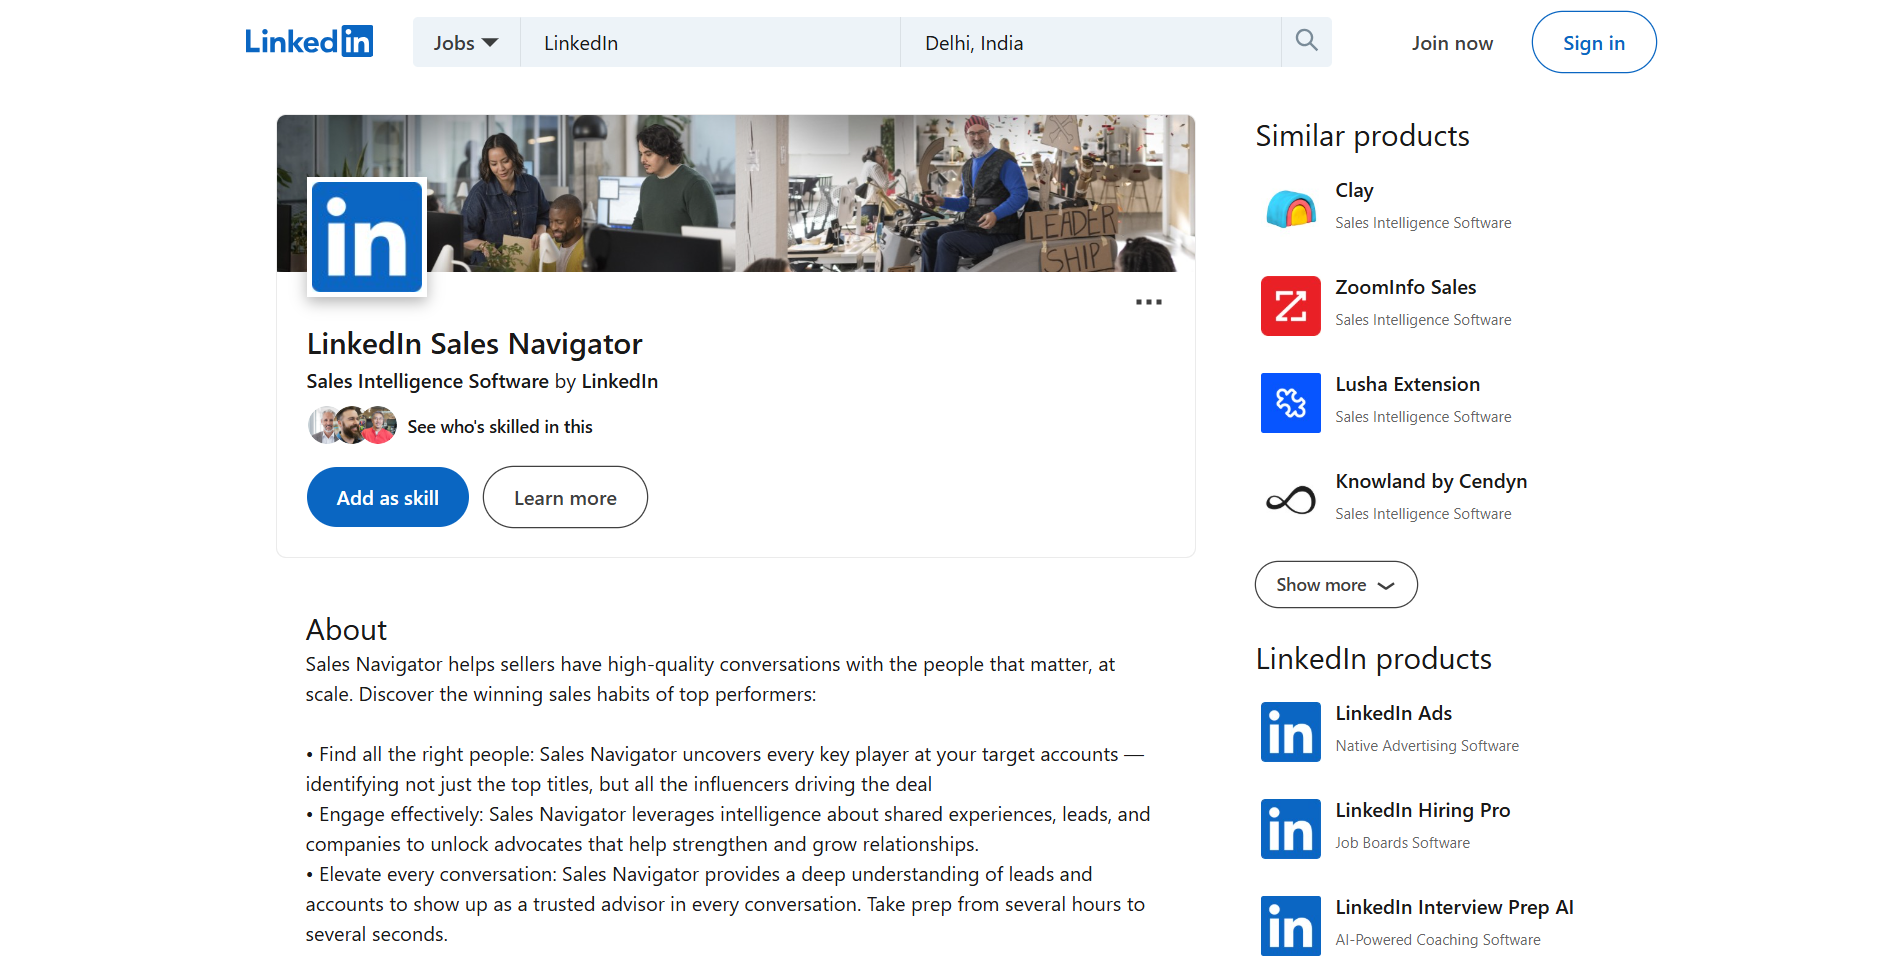Viewport: 1877px width, 963px height.
Task: Click the LinkedIn Sales Navigator product logo
Action: [x=367, y=237]
